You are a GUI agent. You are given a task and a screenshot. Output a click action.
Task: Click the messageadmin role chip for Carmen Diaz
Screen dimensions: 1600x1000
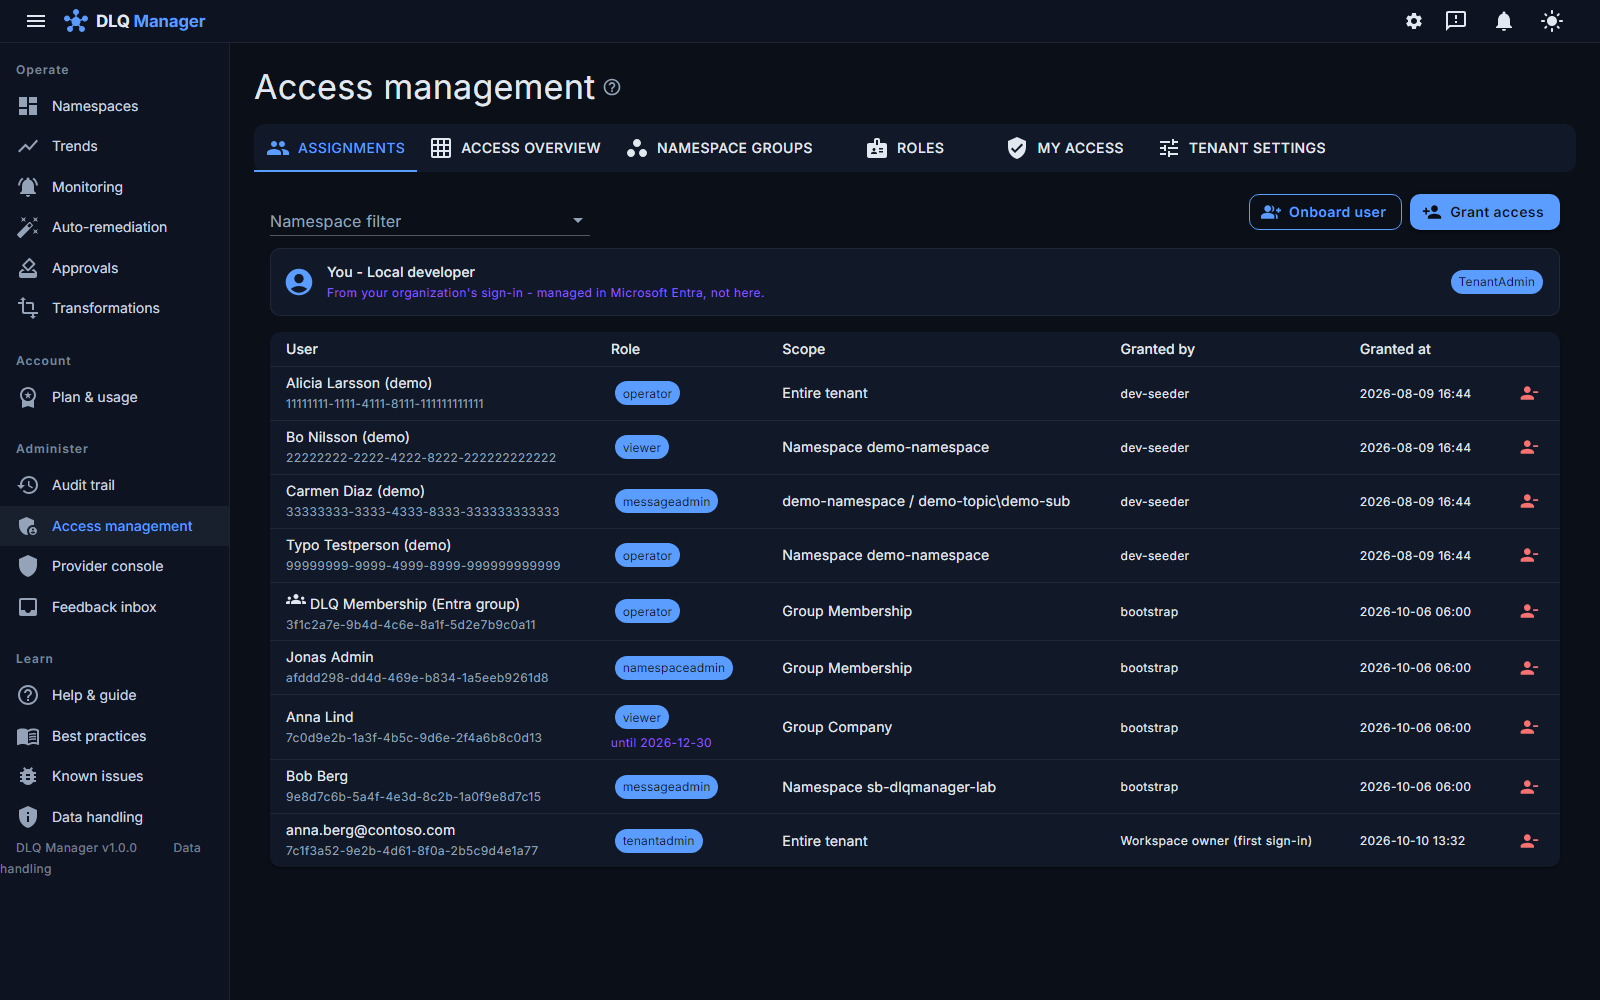(x=666, y=502)
